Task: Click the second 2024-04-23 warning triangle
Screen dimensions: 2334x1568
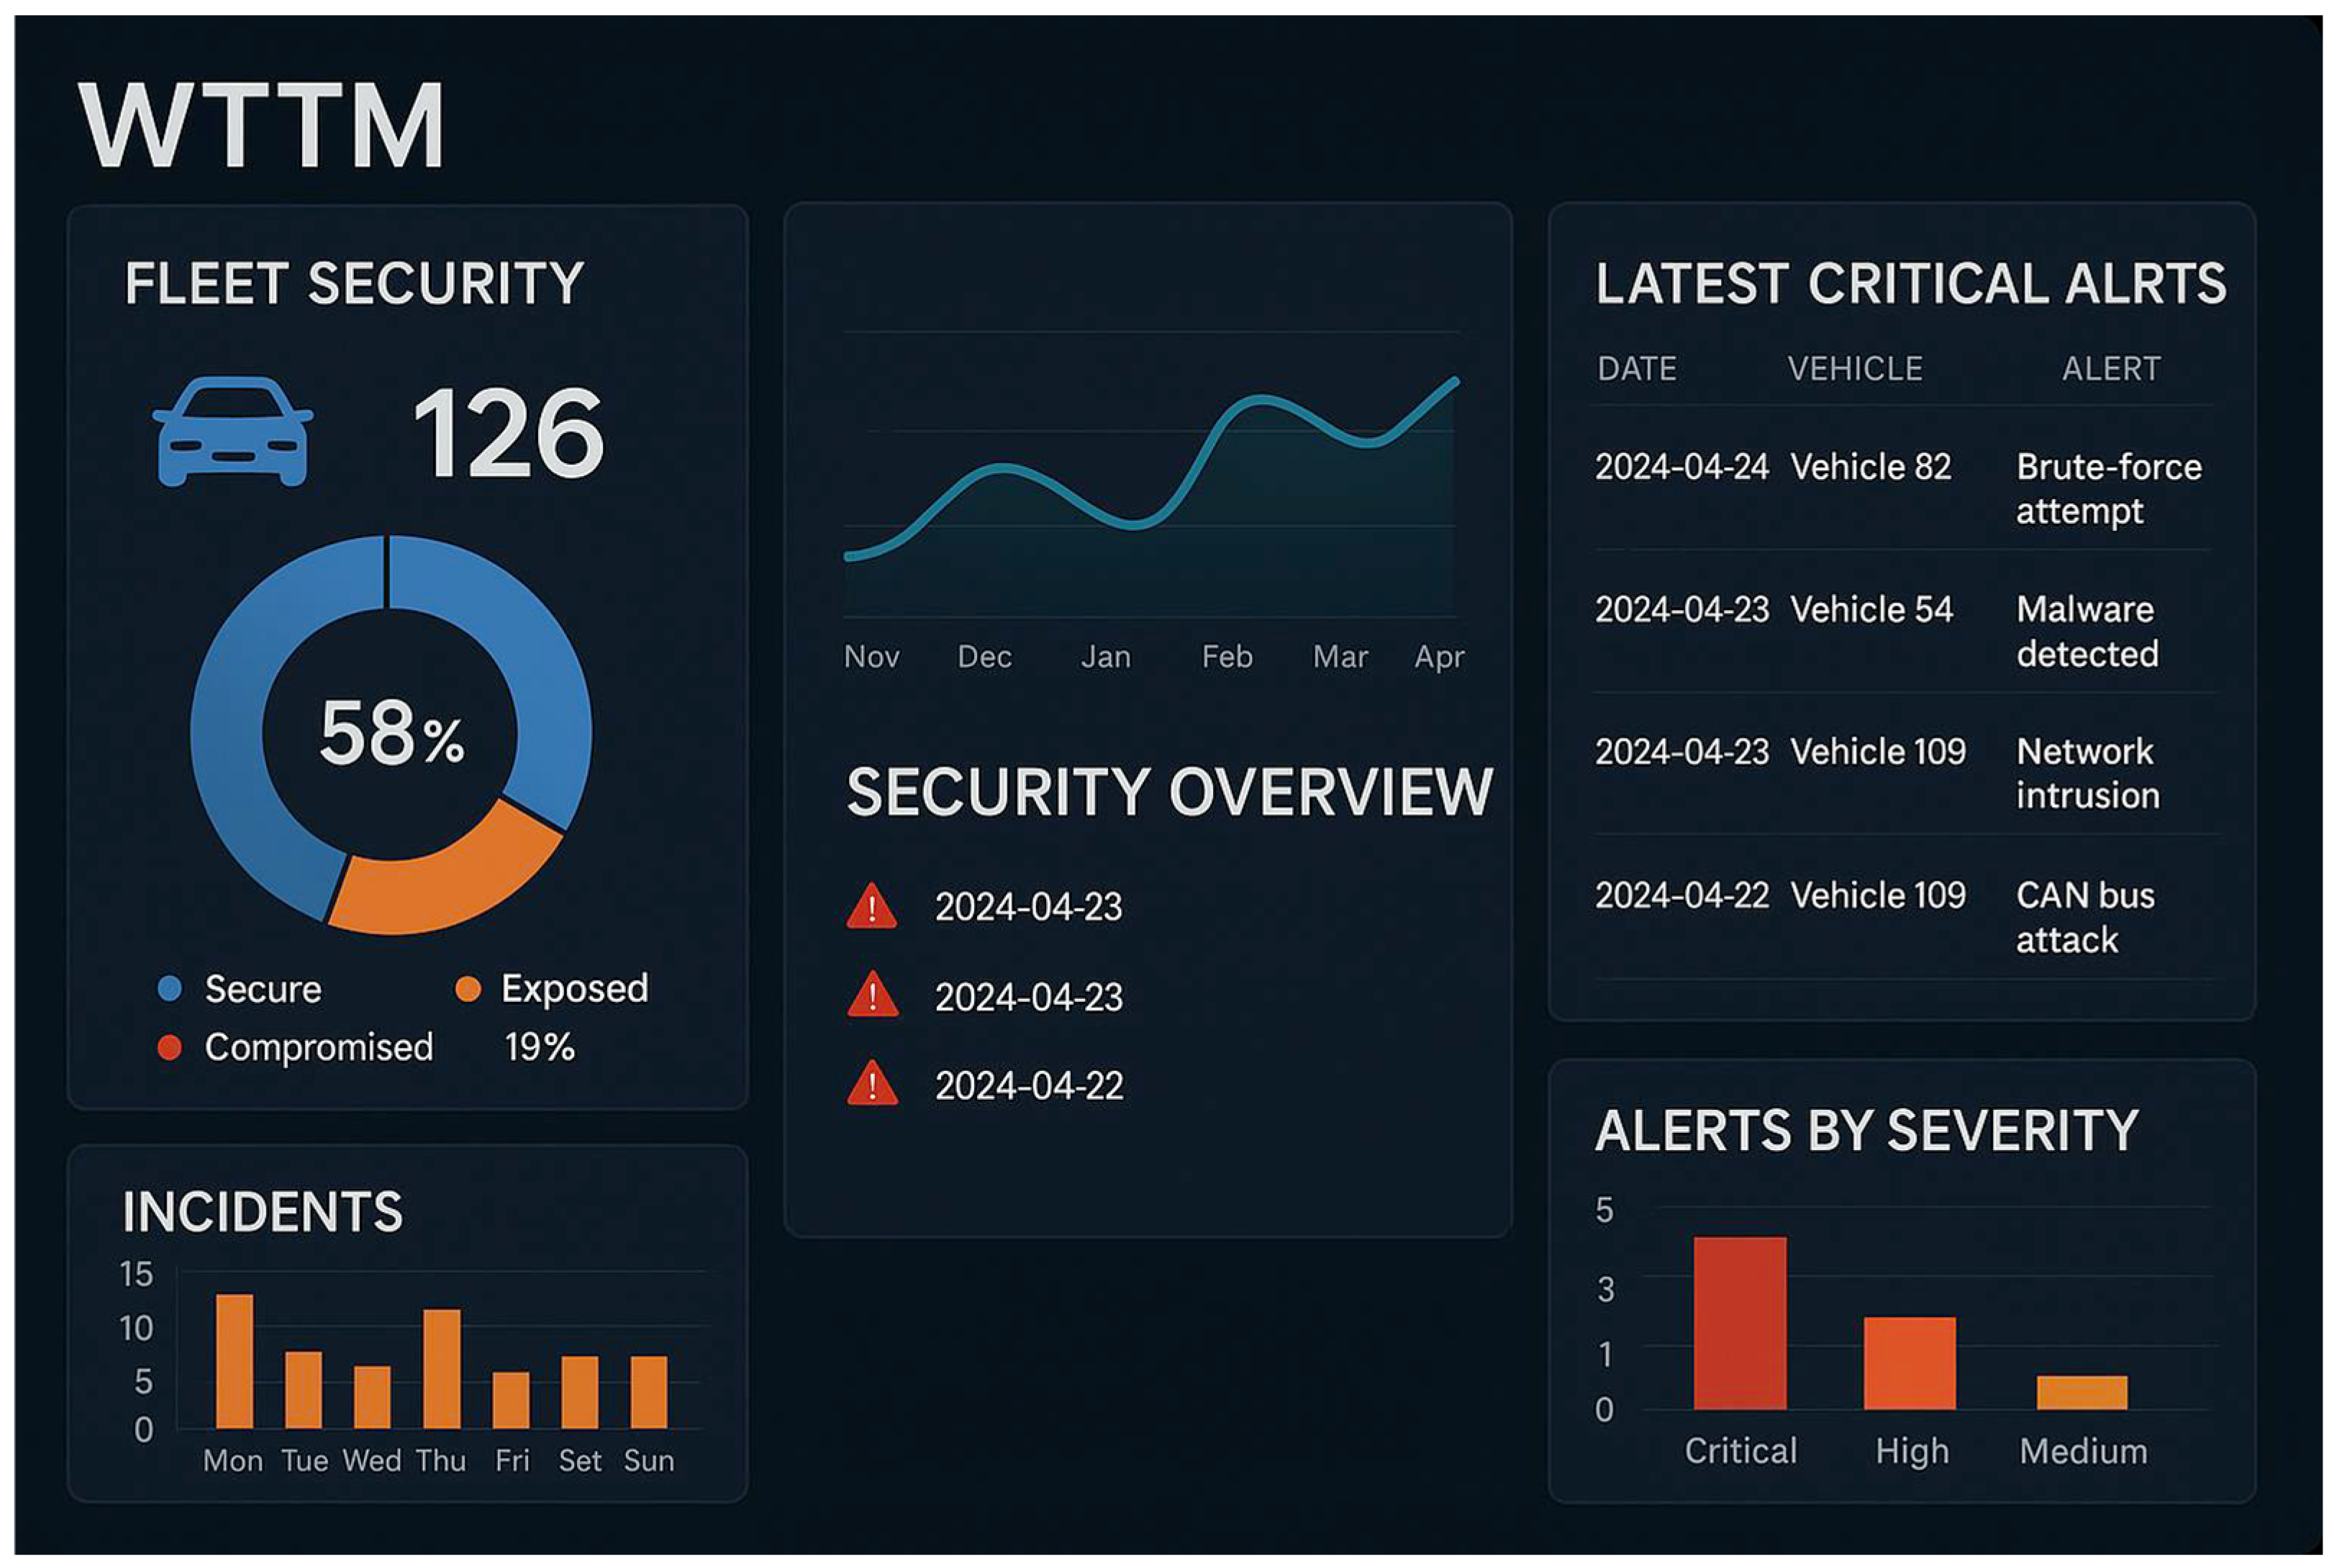Action: coord(872,995)
